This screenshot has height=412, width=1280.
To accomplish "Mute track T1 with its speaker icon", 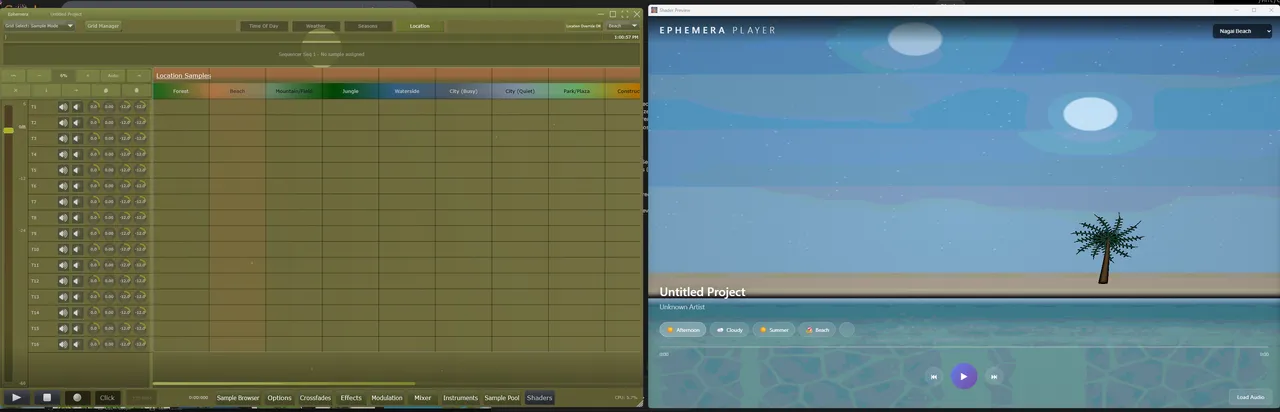I will point(63,107).
